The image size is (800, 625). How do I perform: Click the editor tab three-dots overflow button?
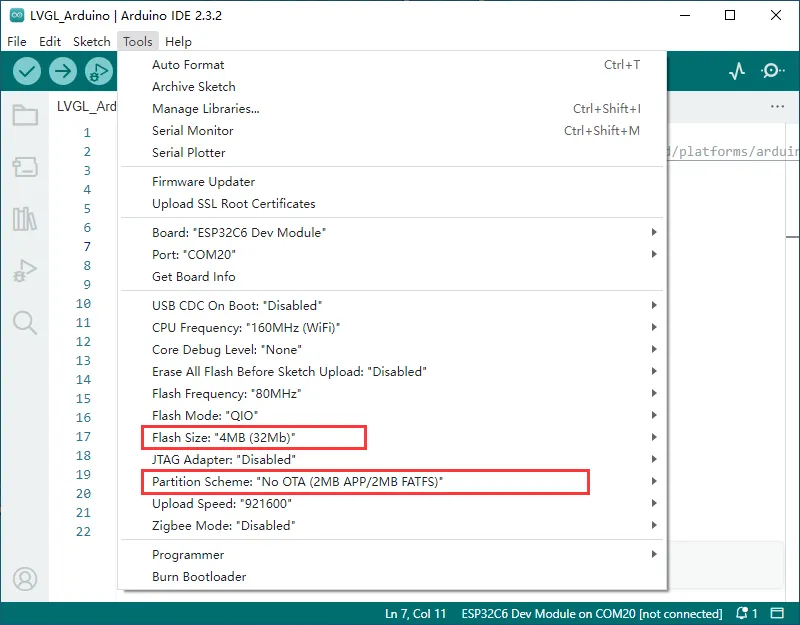777,107
